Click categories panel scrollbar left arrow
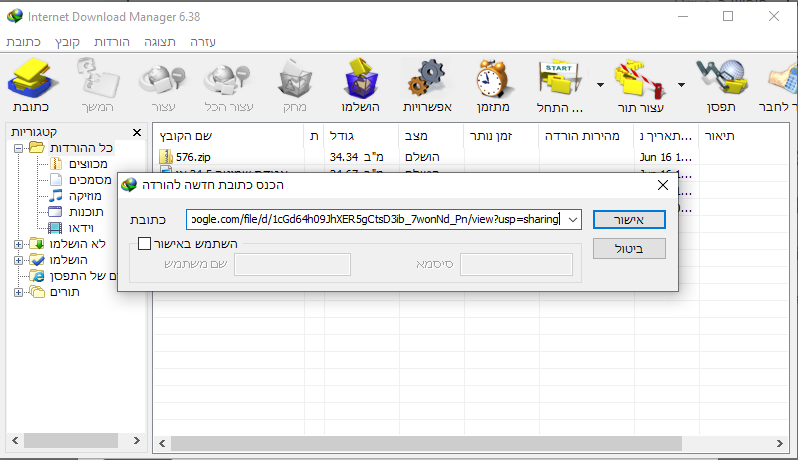 [15, 441]
